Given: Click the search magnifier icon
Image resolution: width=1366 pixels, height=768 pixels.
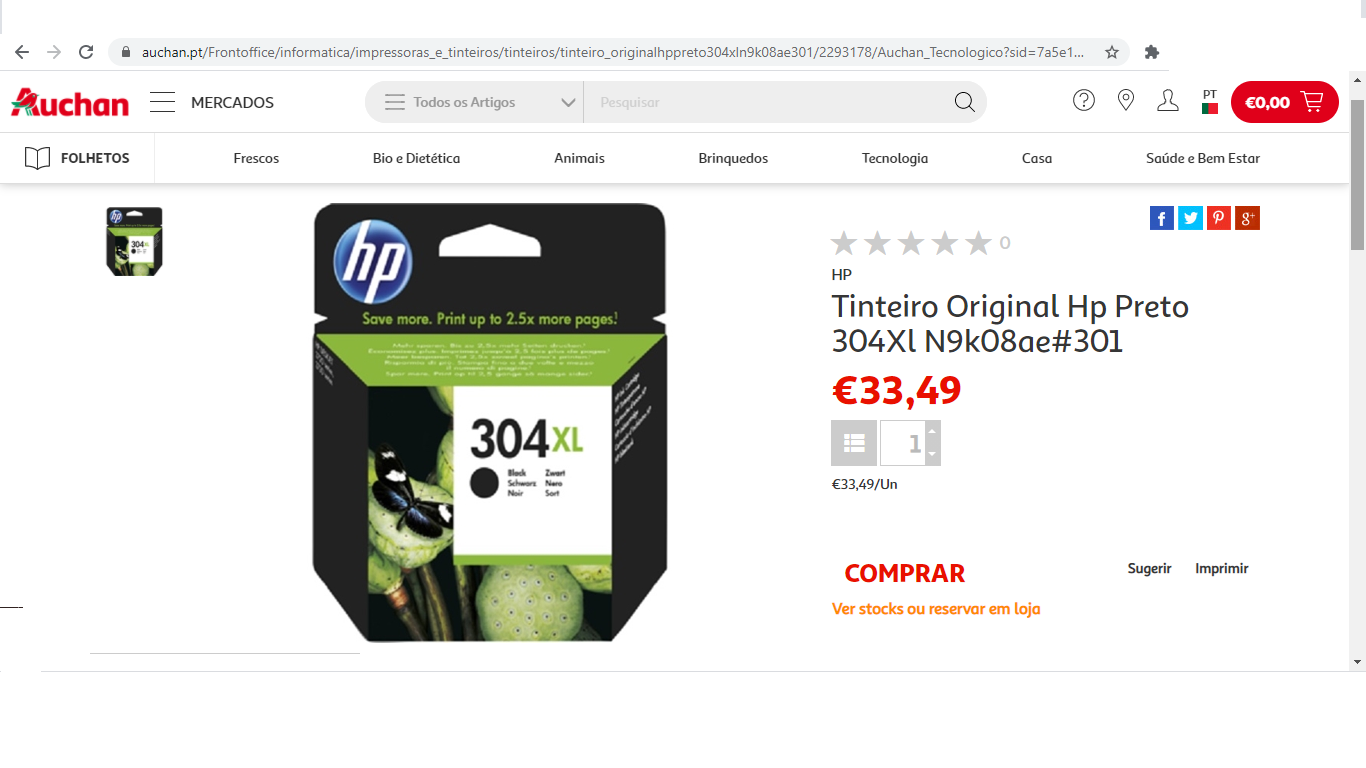Looking at the screenshot, I should tap(965, 102).
